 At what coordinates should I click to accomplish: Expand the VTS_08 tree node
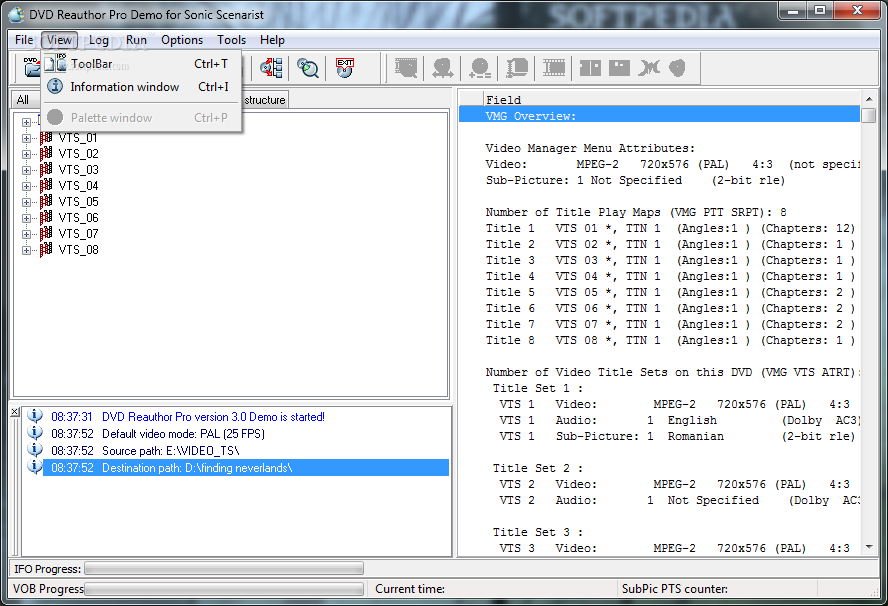point(26,250)
